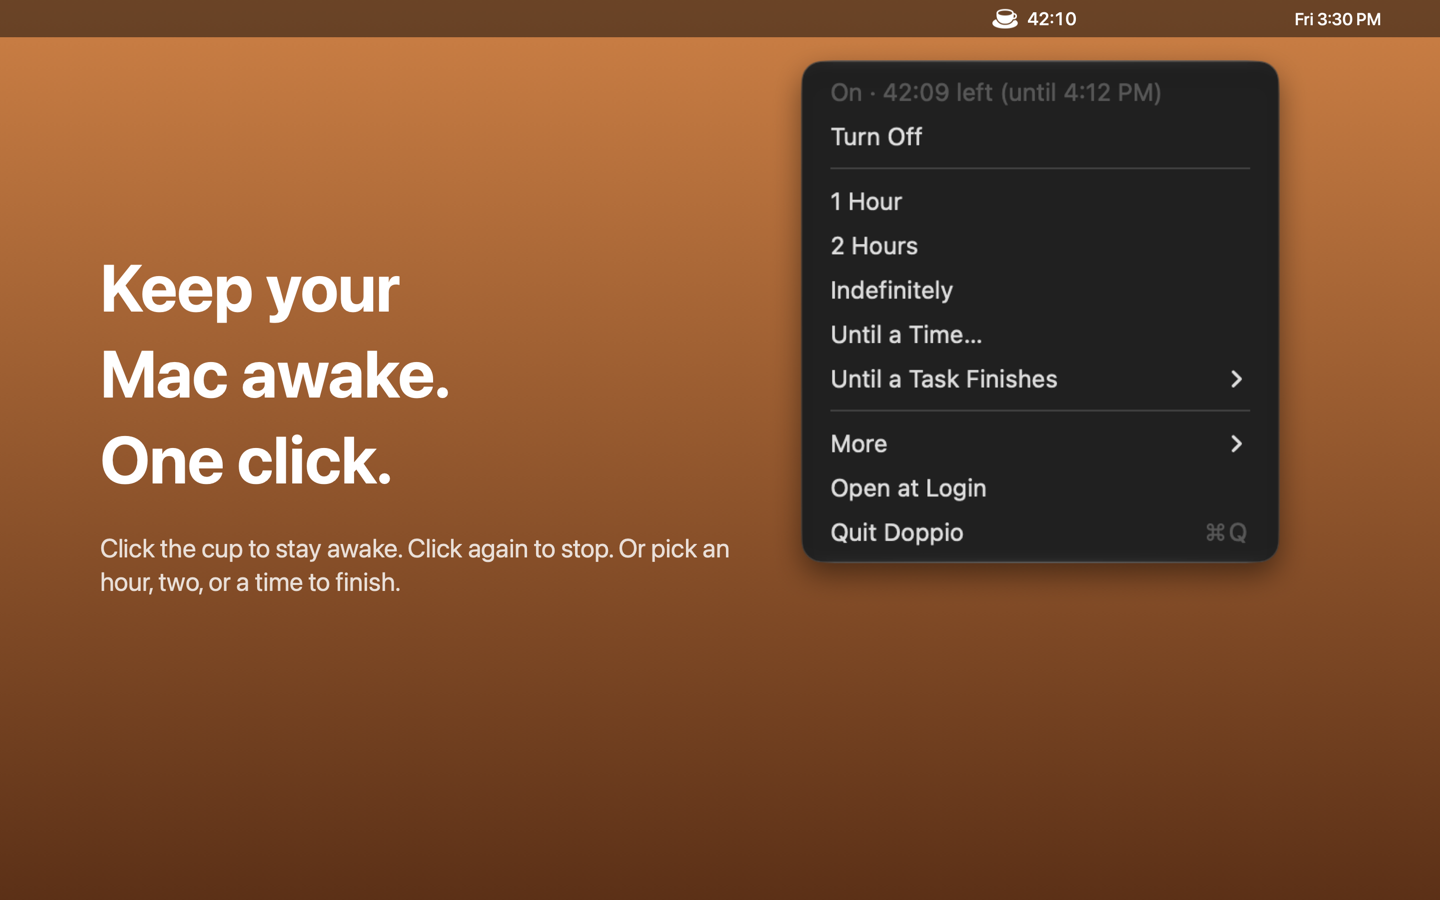This screenshot has width=1440, height=900.
Task: Quit Doppio from the menu
Action: [1040, 533]
